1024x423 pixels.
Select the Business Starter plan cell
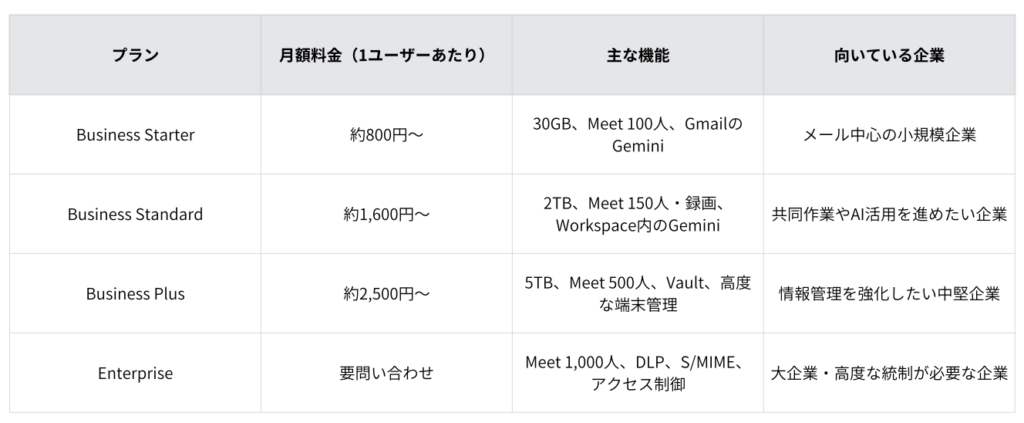(x=135, y=135)
